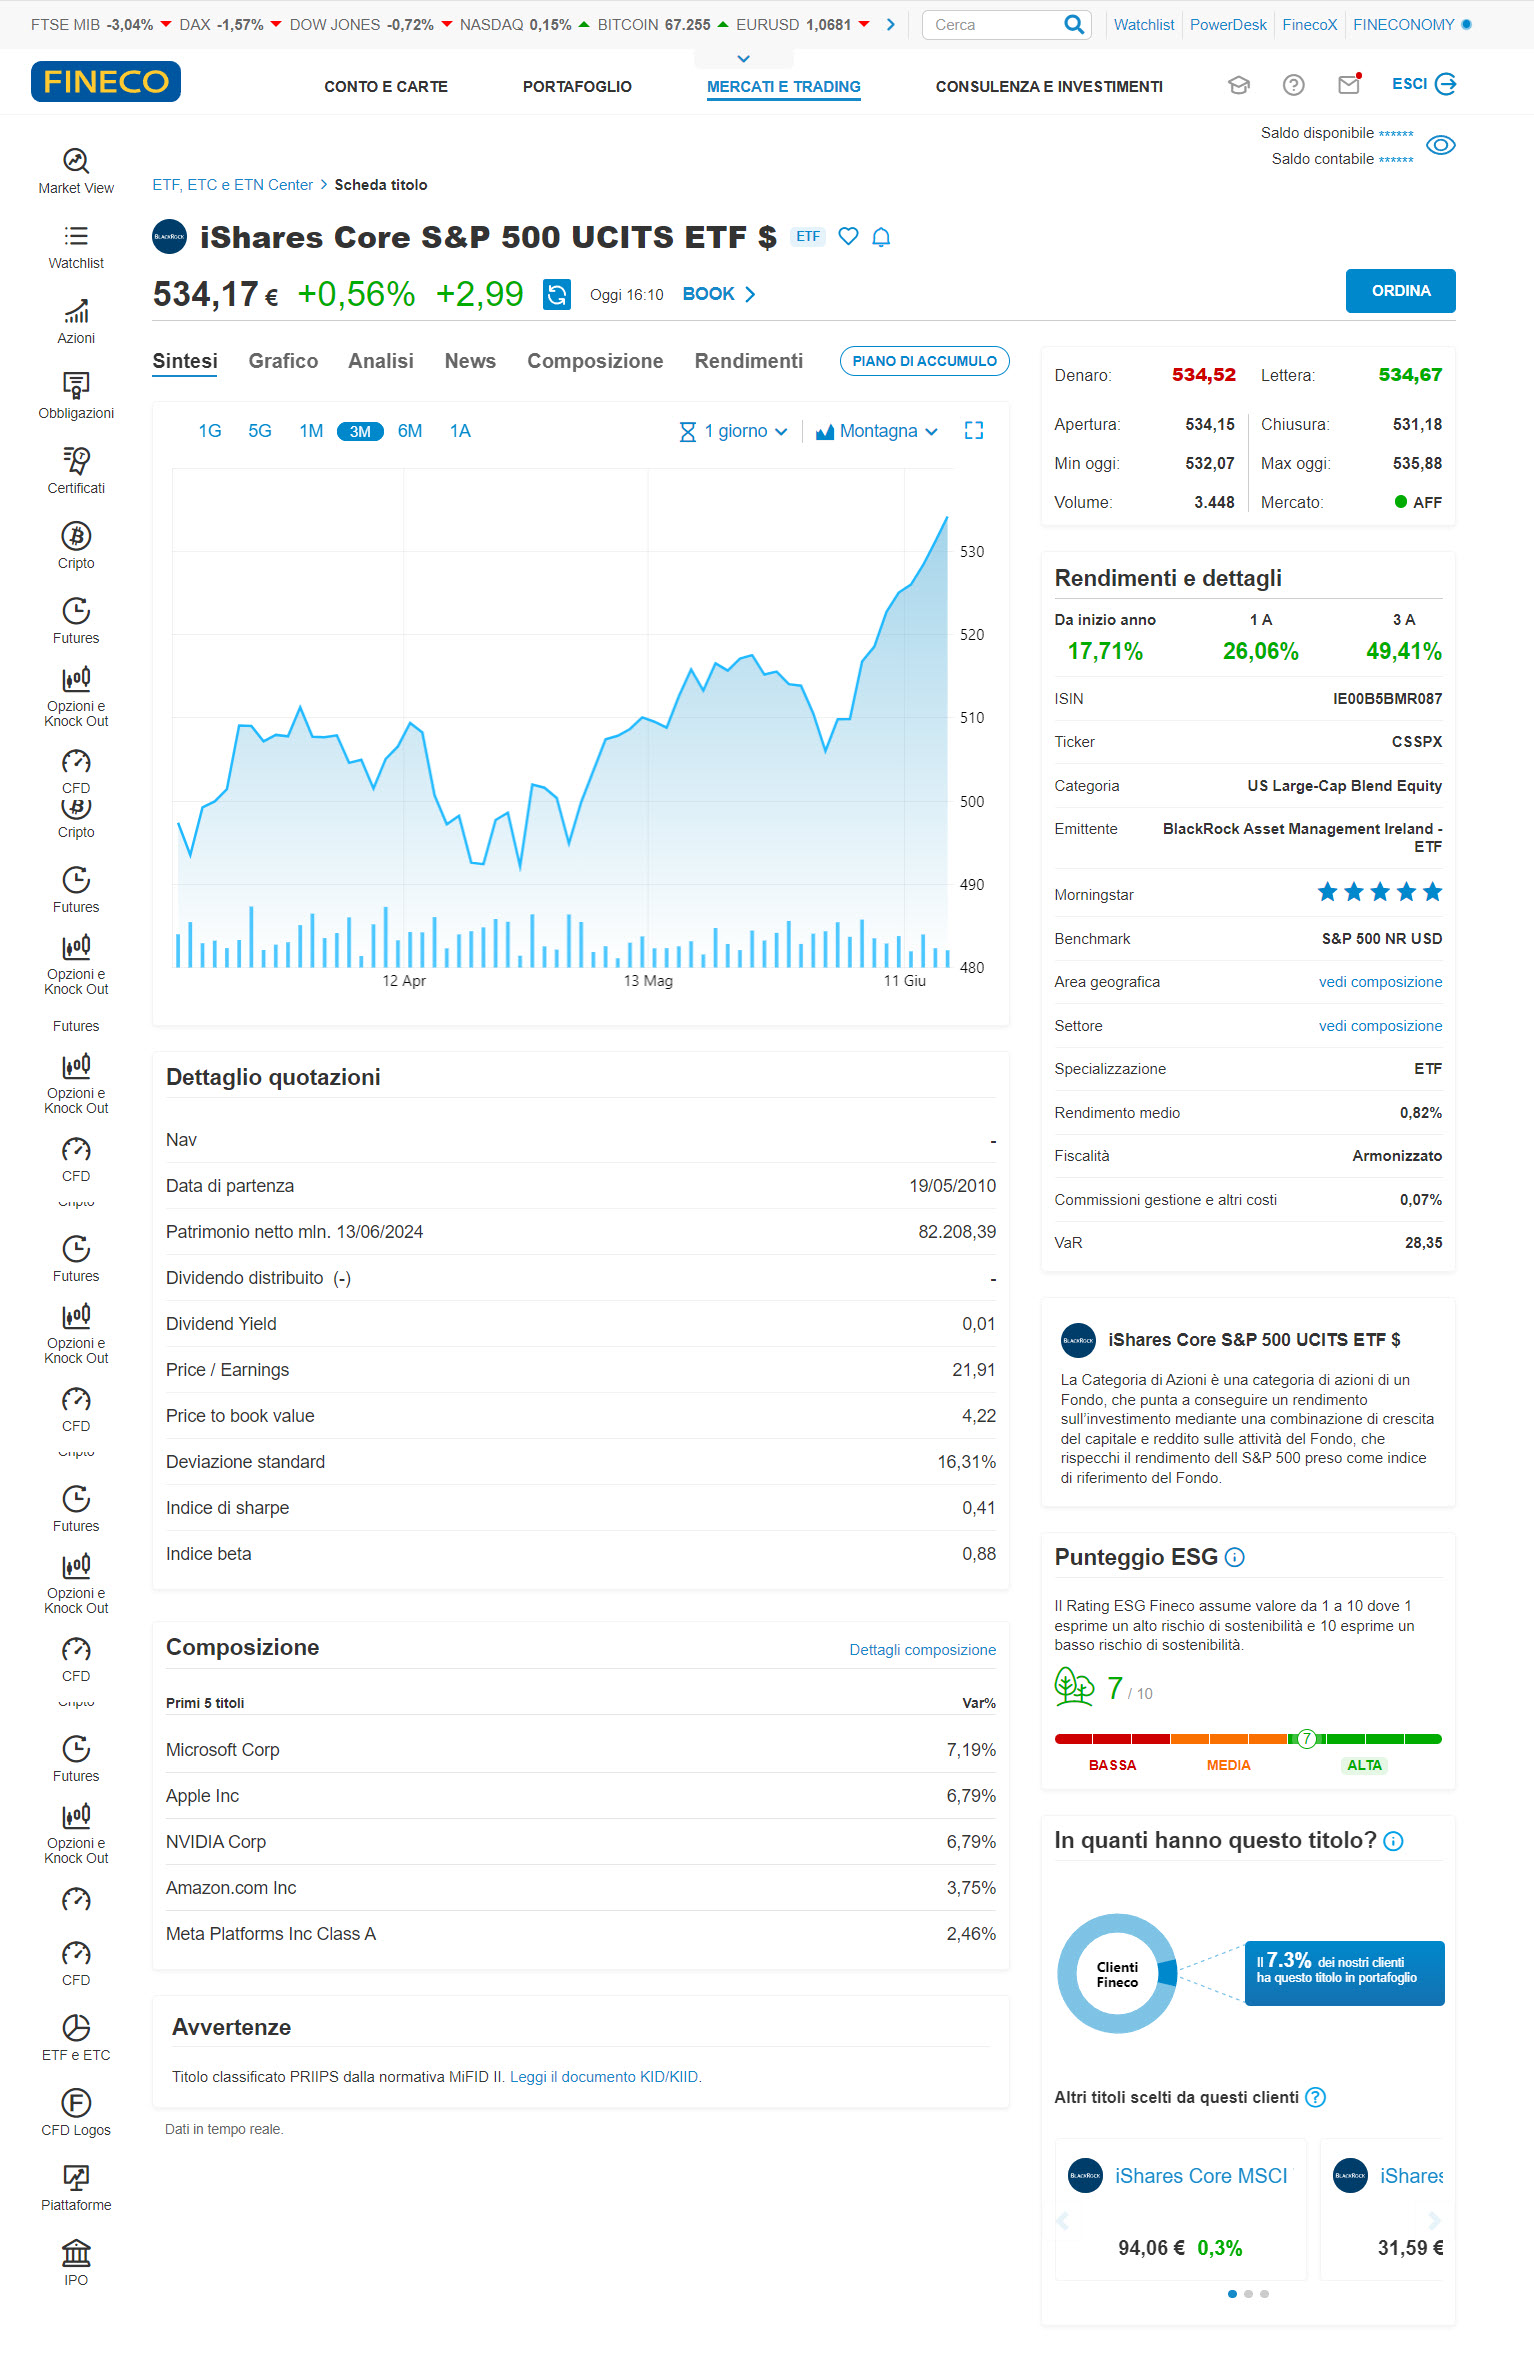Set a price alert with bell icon
Screen dimensions: 1534x2360
881,237
